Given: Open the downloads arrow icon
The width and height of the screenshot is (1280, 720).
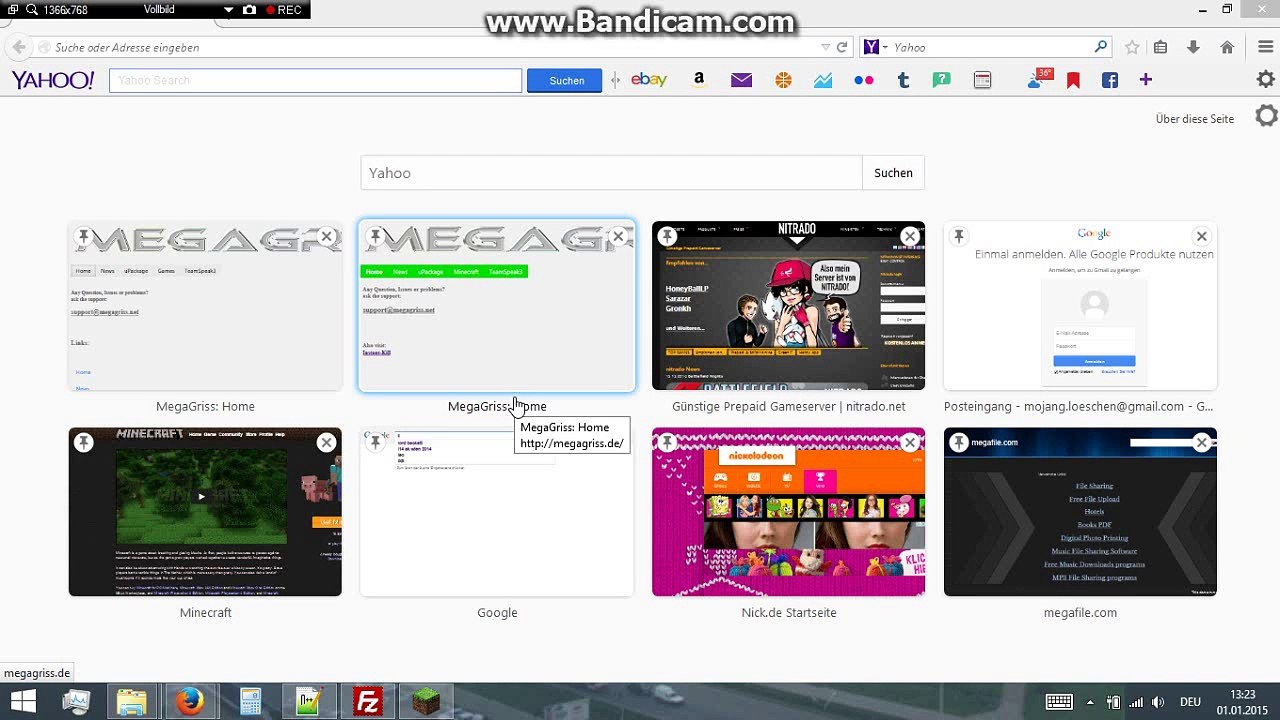Looking at the screenshot, I should tap(1193, 47).
